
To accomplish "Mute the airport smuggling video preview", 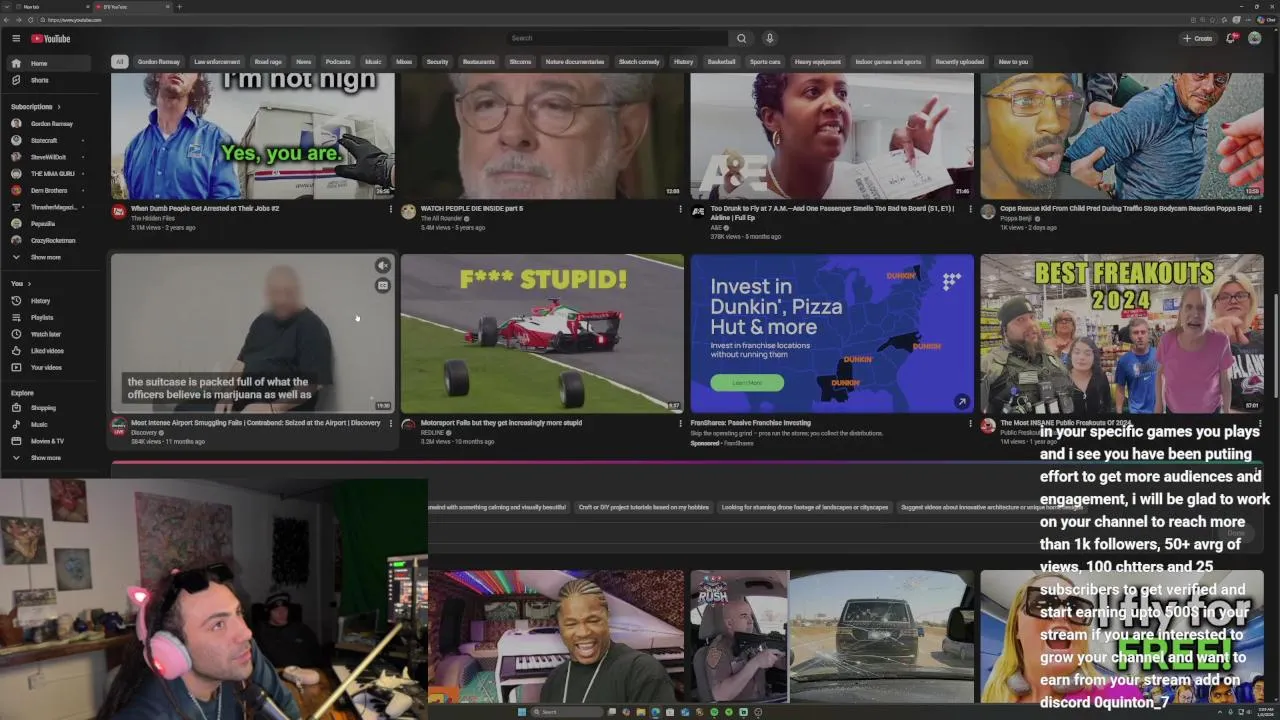I will (382, 266).
